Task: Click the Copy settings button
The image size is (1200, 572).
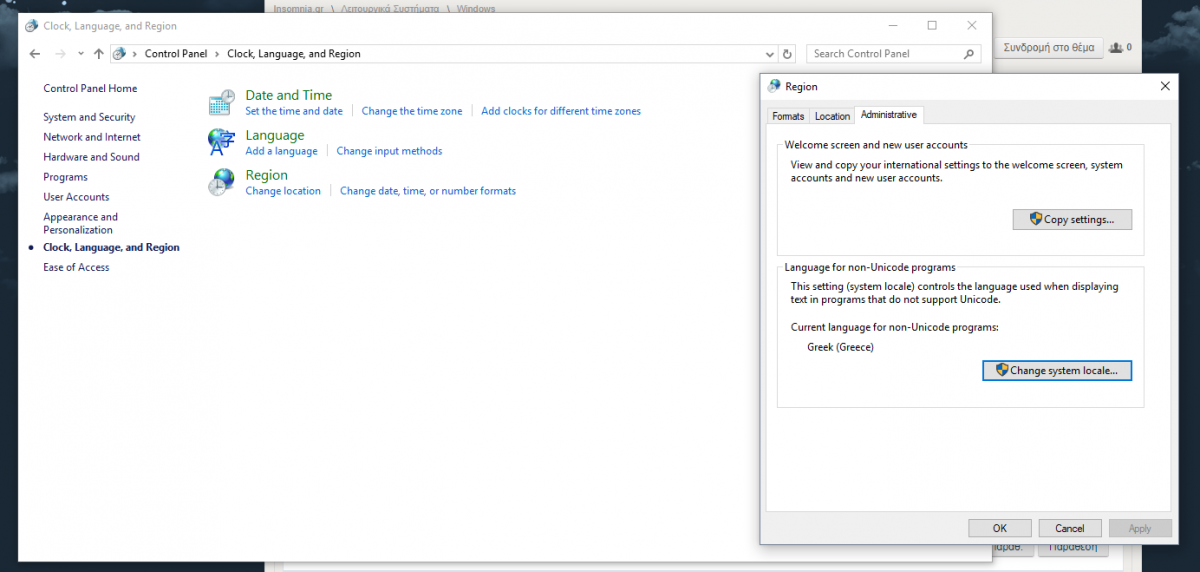Action: tap(1072, 219)
